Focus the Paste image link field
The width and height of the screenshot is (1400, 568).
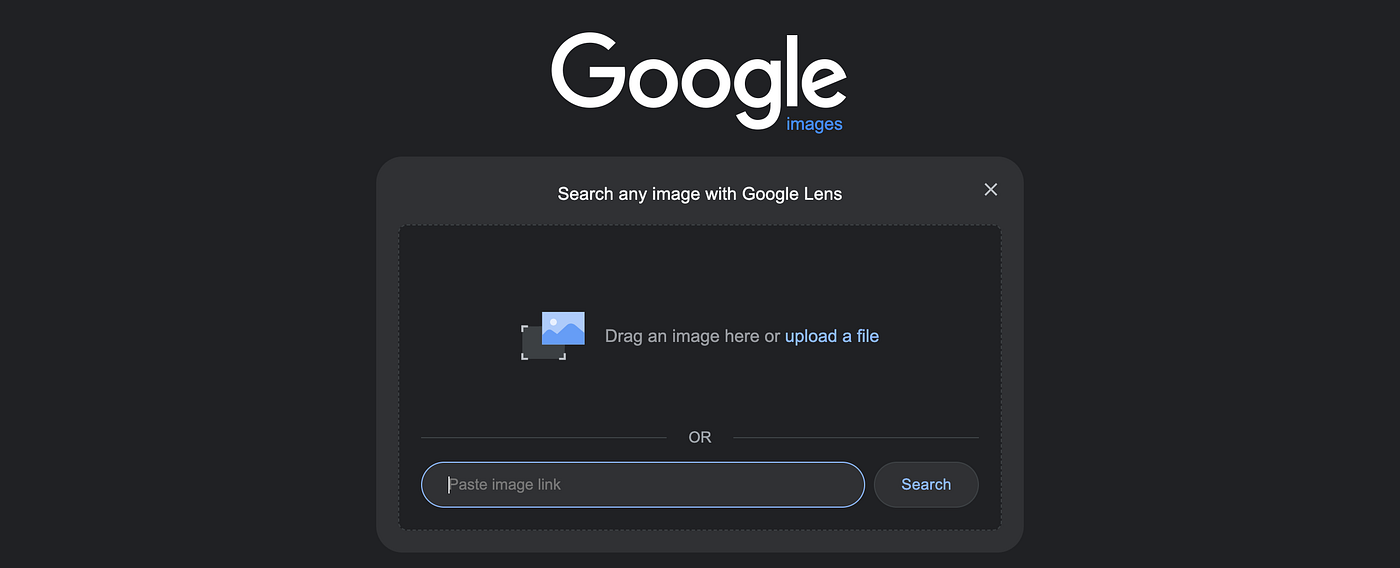[643, 484]
